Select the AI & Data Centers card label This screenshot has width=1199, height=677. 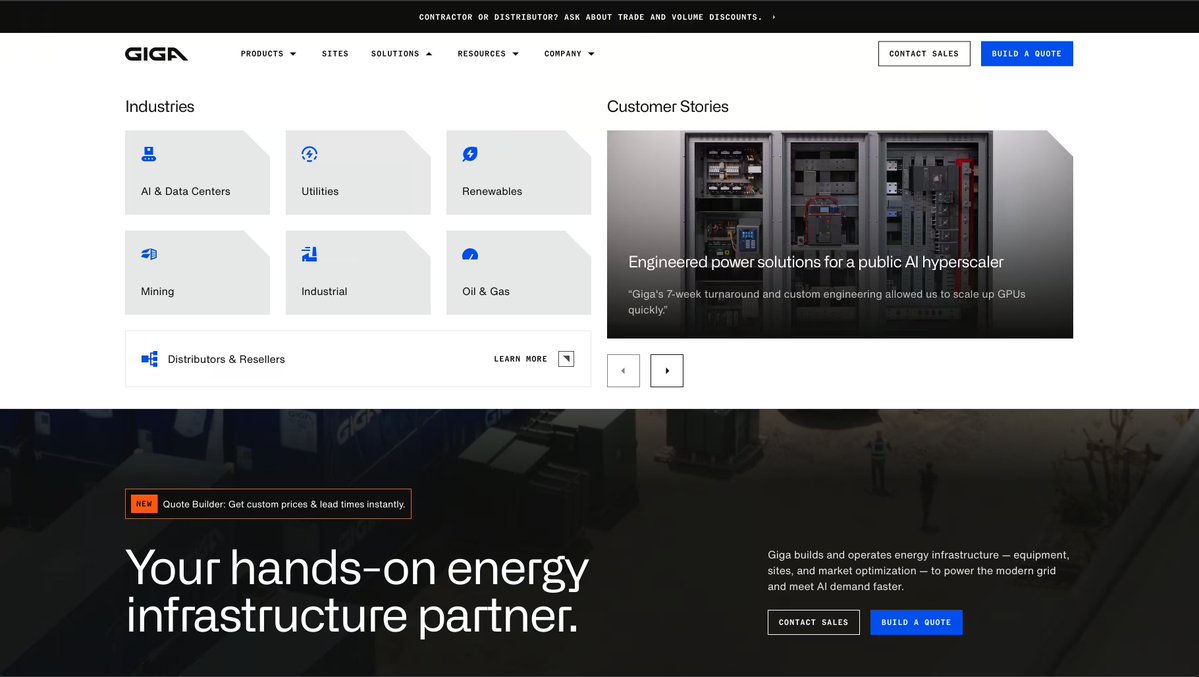coord(185,191)
